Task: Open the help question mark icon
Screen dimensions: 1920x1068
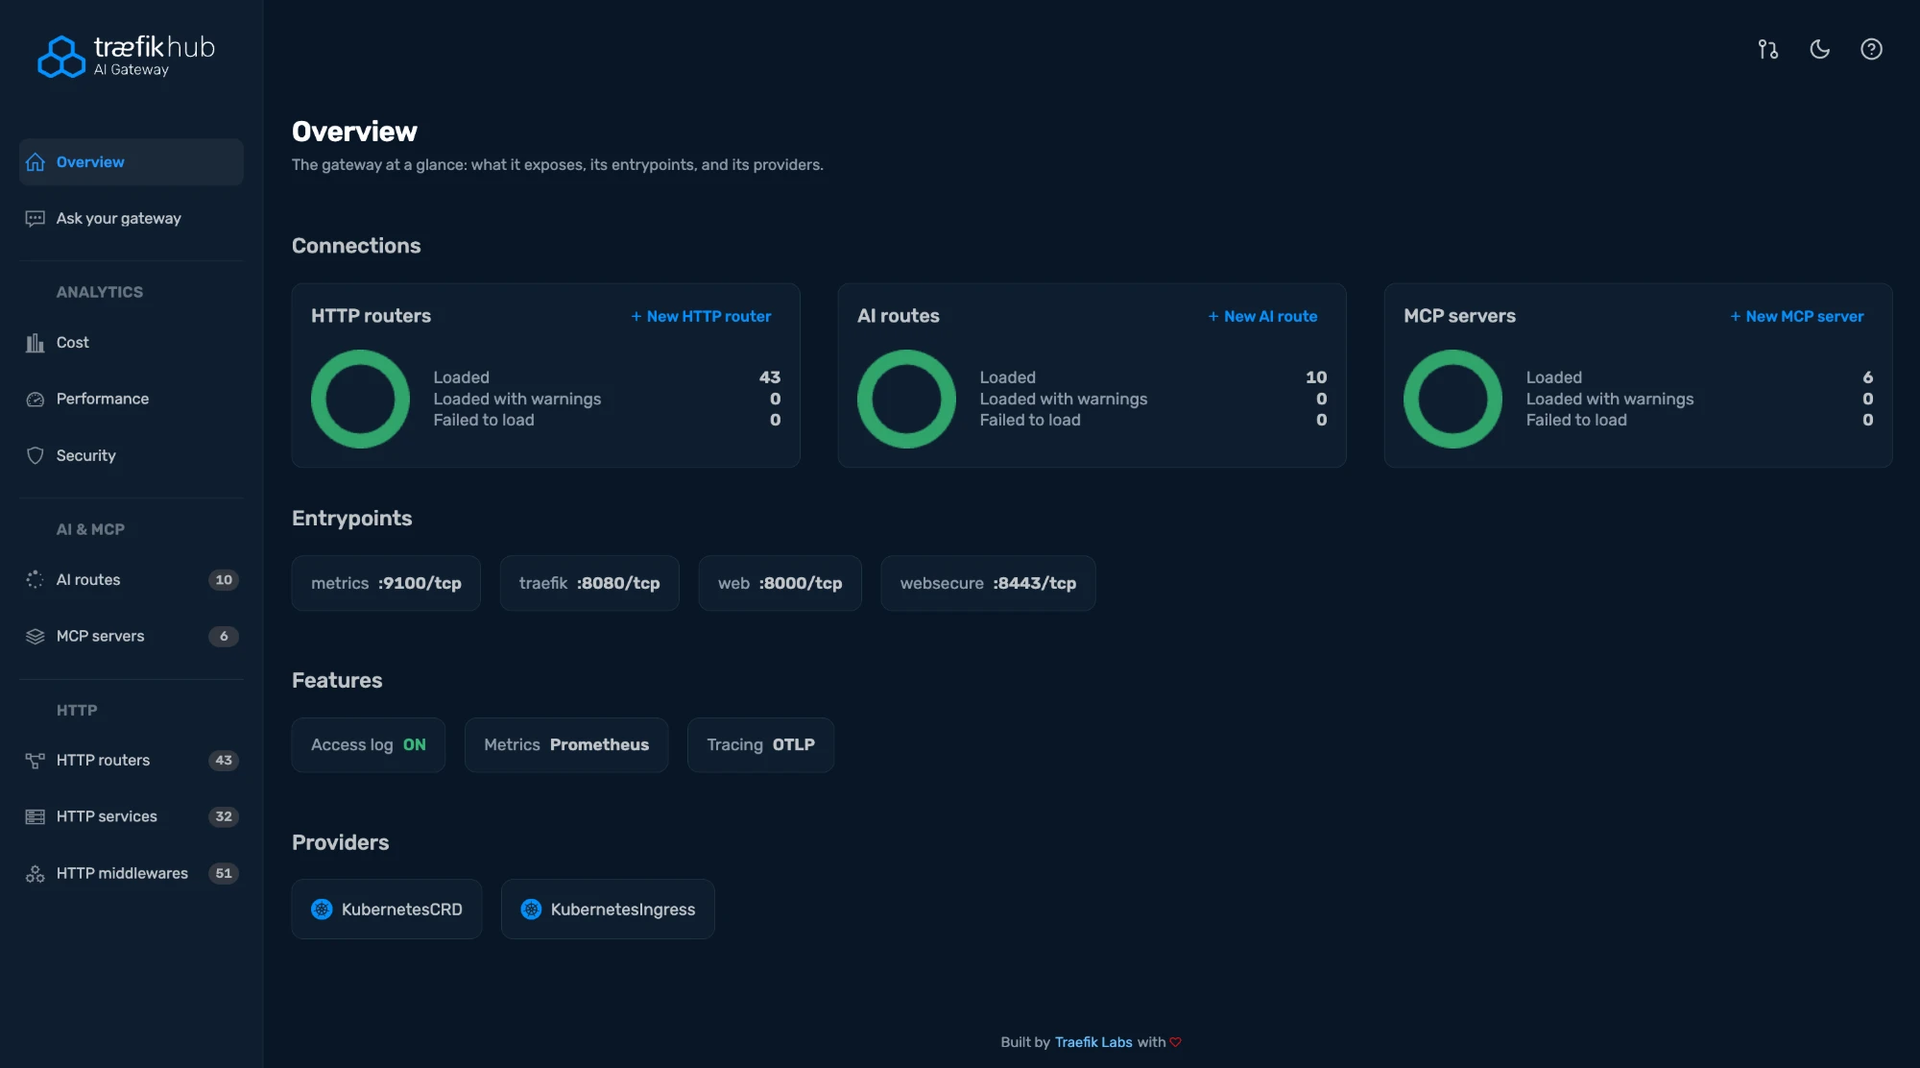Action: tap(1871, 49)
